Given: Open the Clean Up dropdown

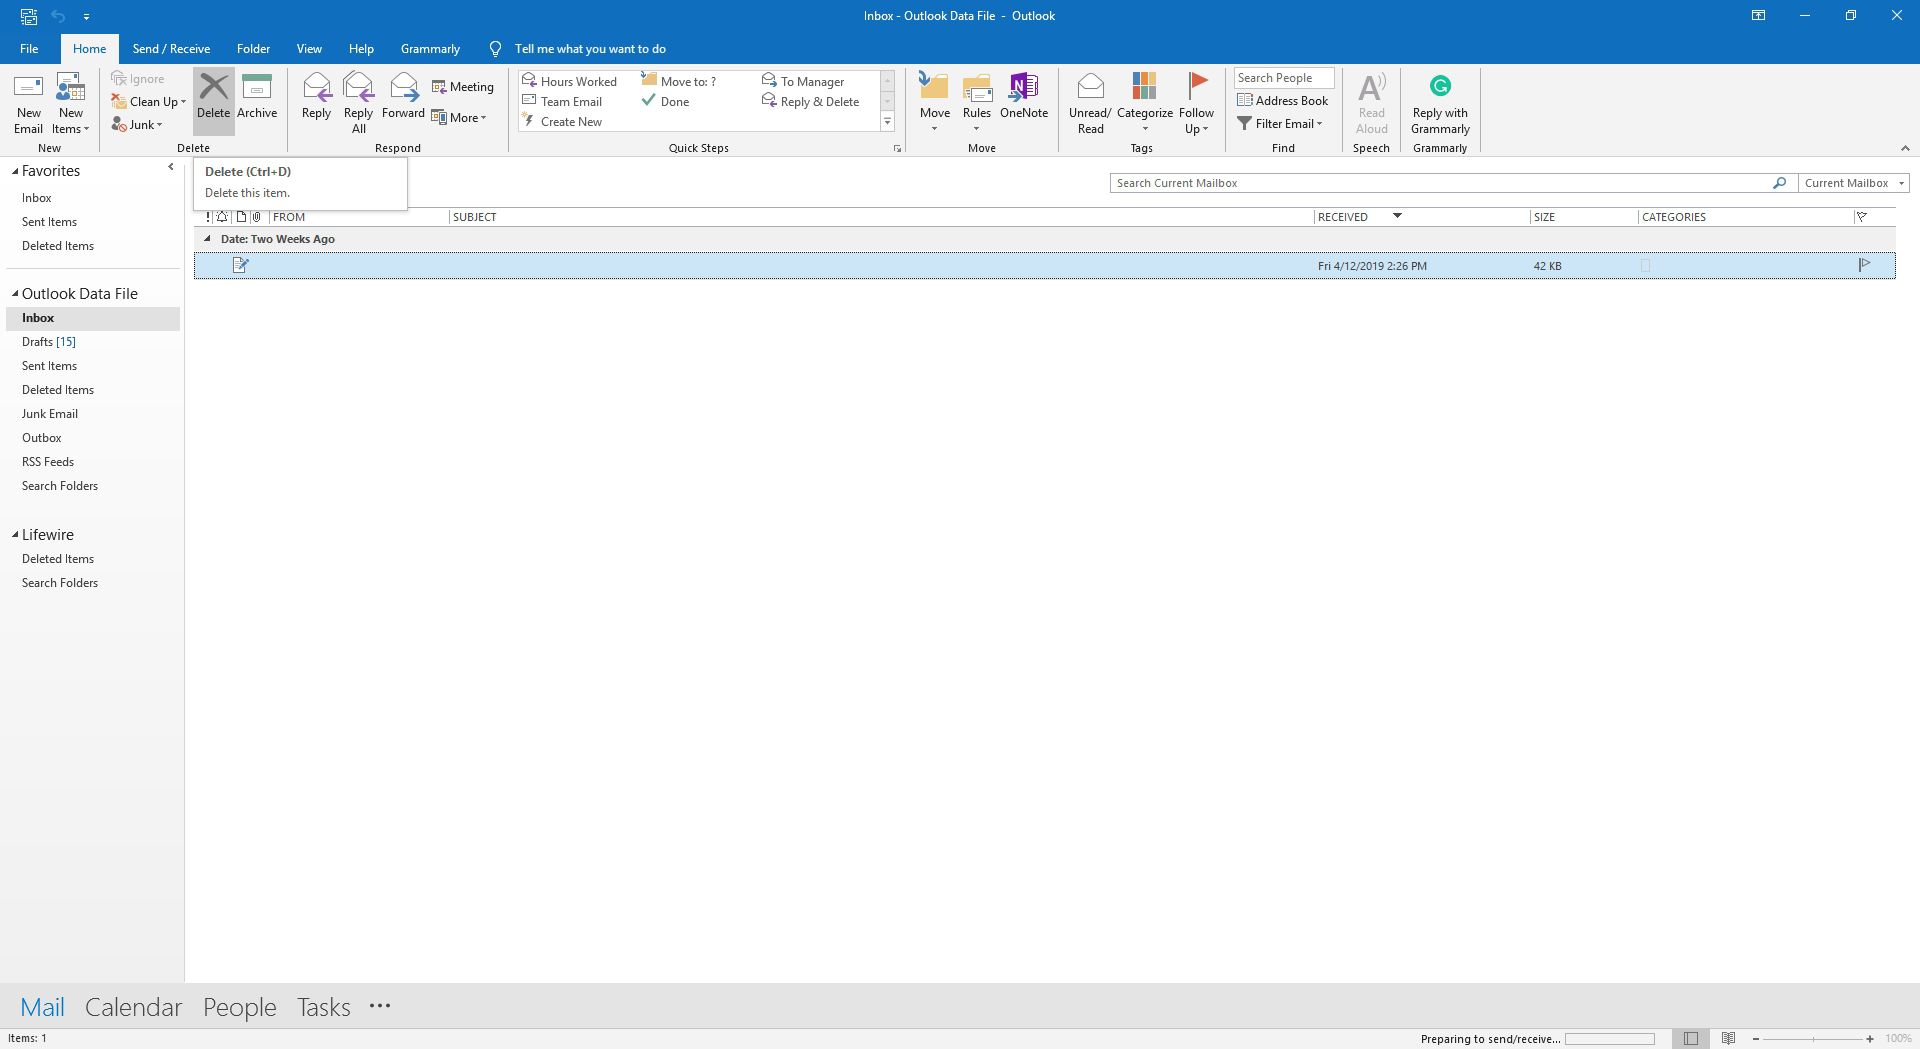Looking at the screenshot, I should coord(149,102).
